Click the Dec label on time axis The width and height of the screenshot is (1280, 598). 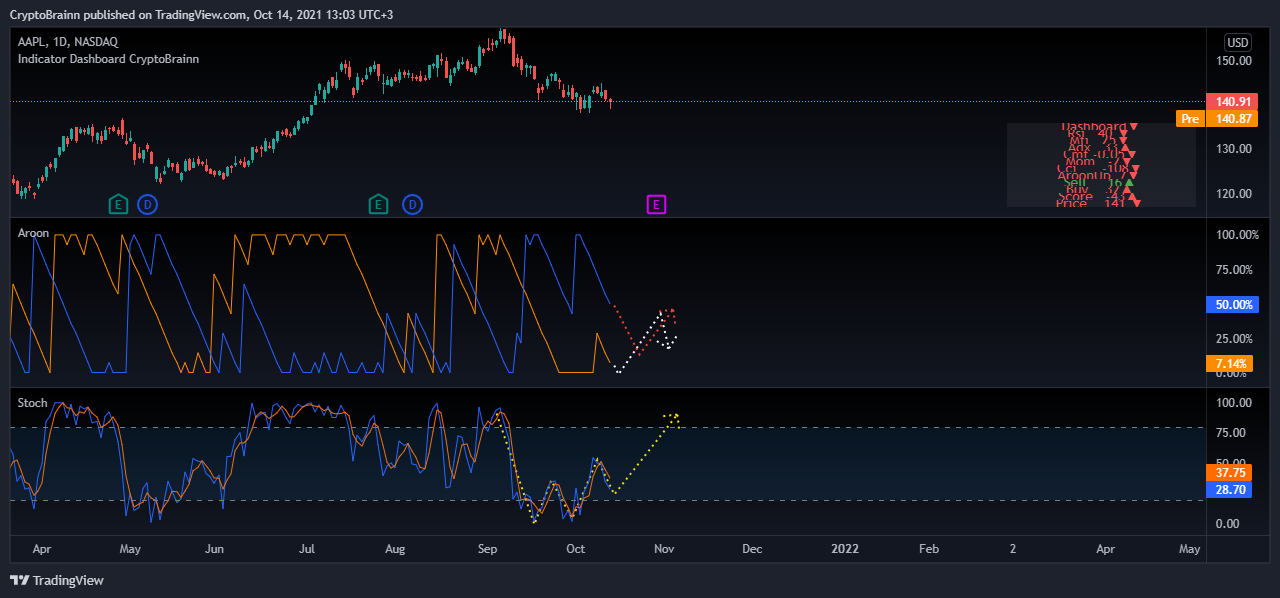(x=752, y=549)
